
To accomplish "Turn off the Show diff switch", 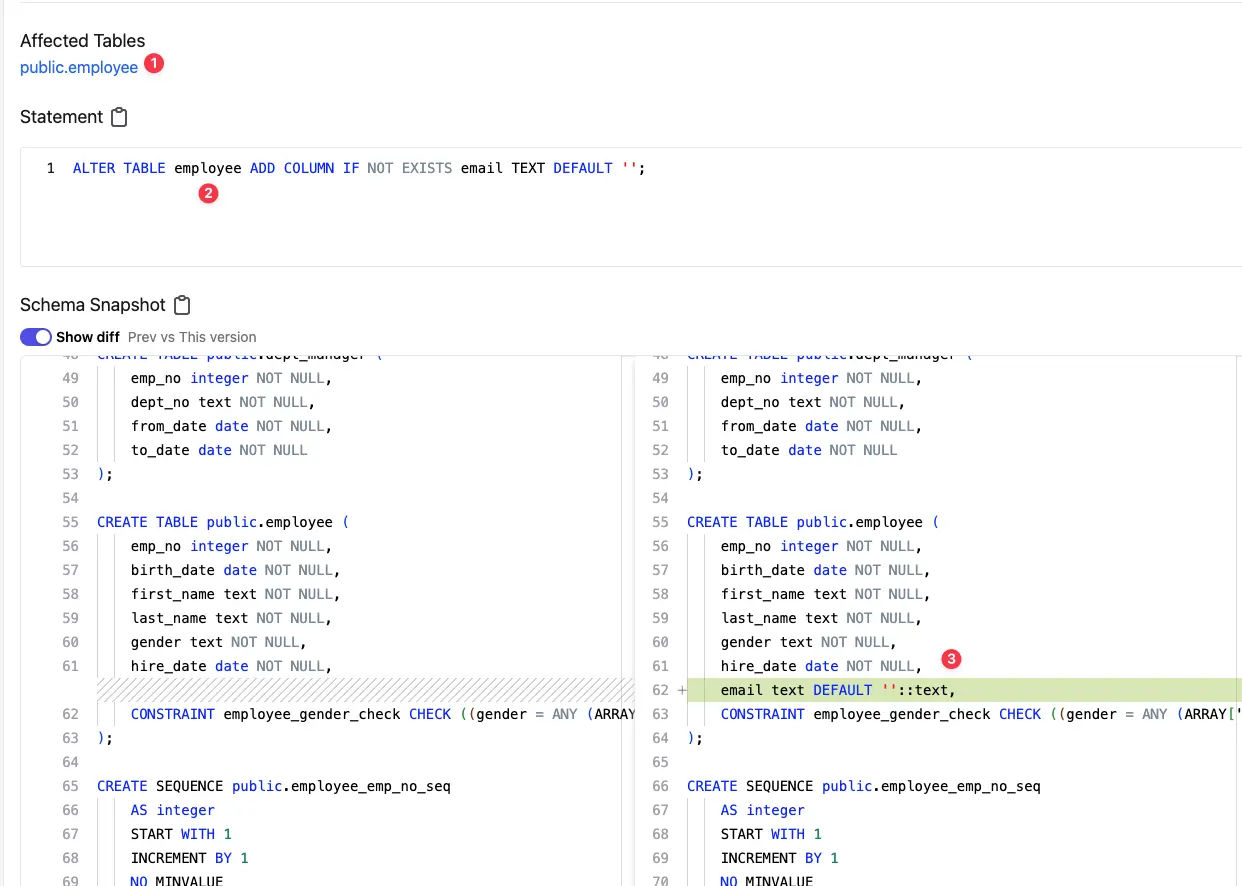I will click(x=36, y=337).
